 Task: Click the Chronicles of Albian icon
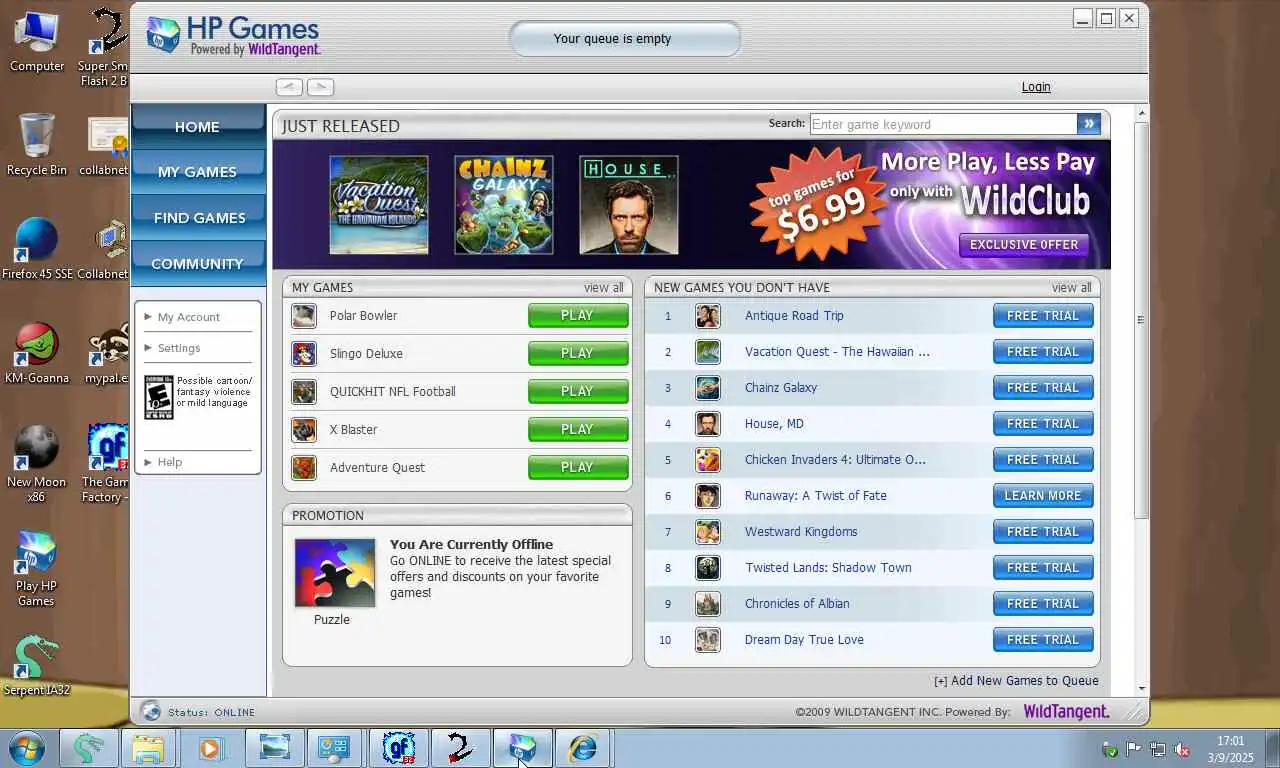(x=708, y=604)
